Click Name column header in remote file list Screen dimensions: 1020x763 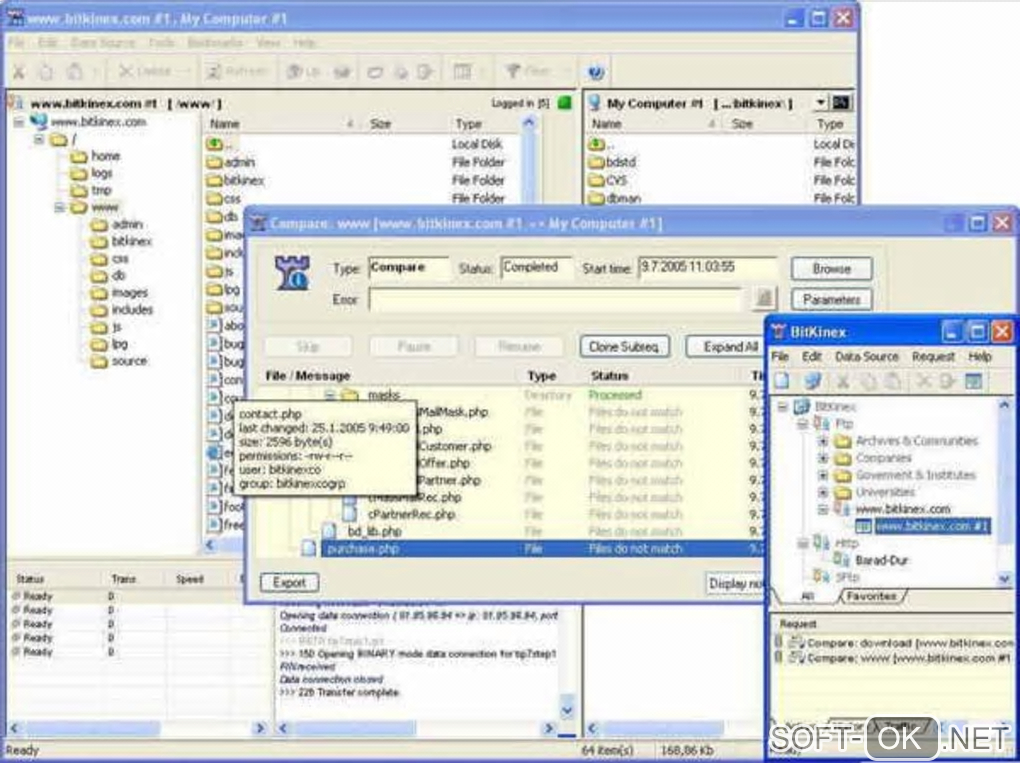coord(278,124)
